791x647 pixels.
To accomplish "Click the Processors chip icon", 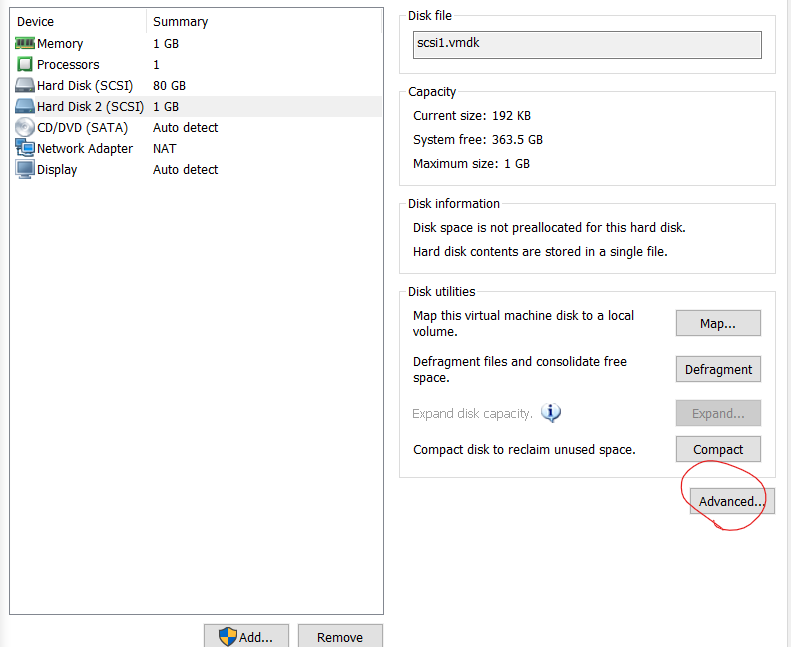I will pos(25,65).
